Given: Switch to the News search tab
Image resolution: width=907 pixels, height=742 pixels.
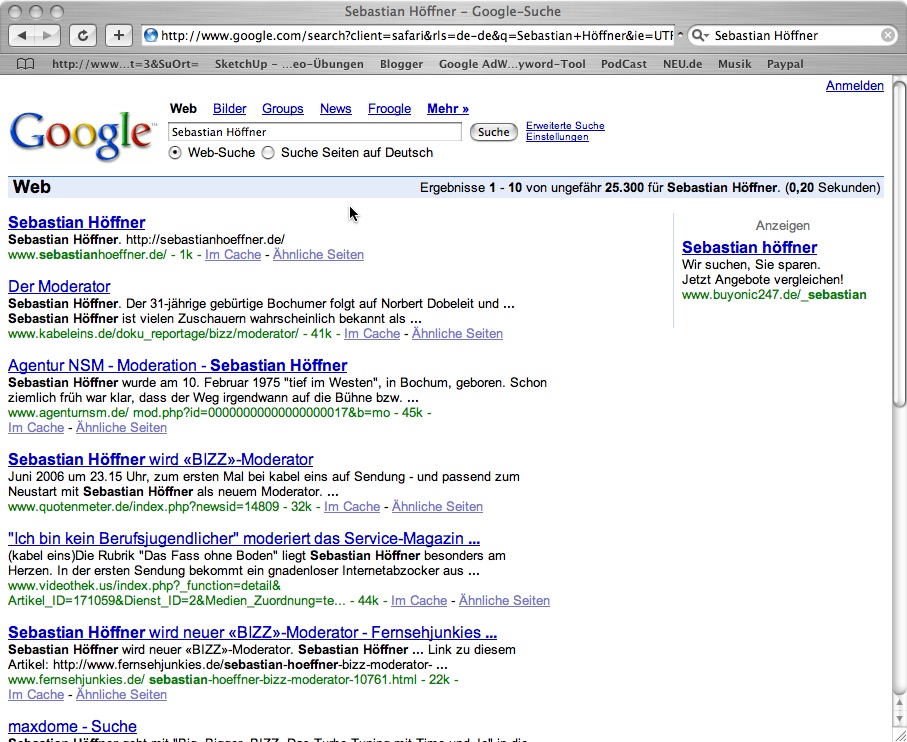Looking at the screenshot, I should [335, 109].
